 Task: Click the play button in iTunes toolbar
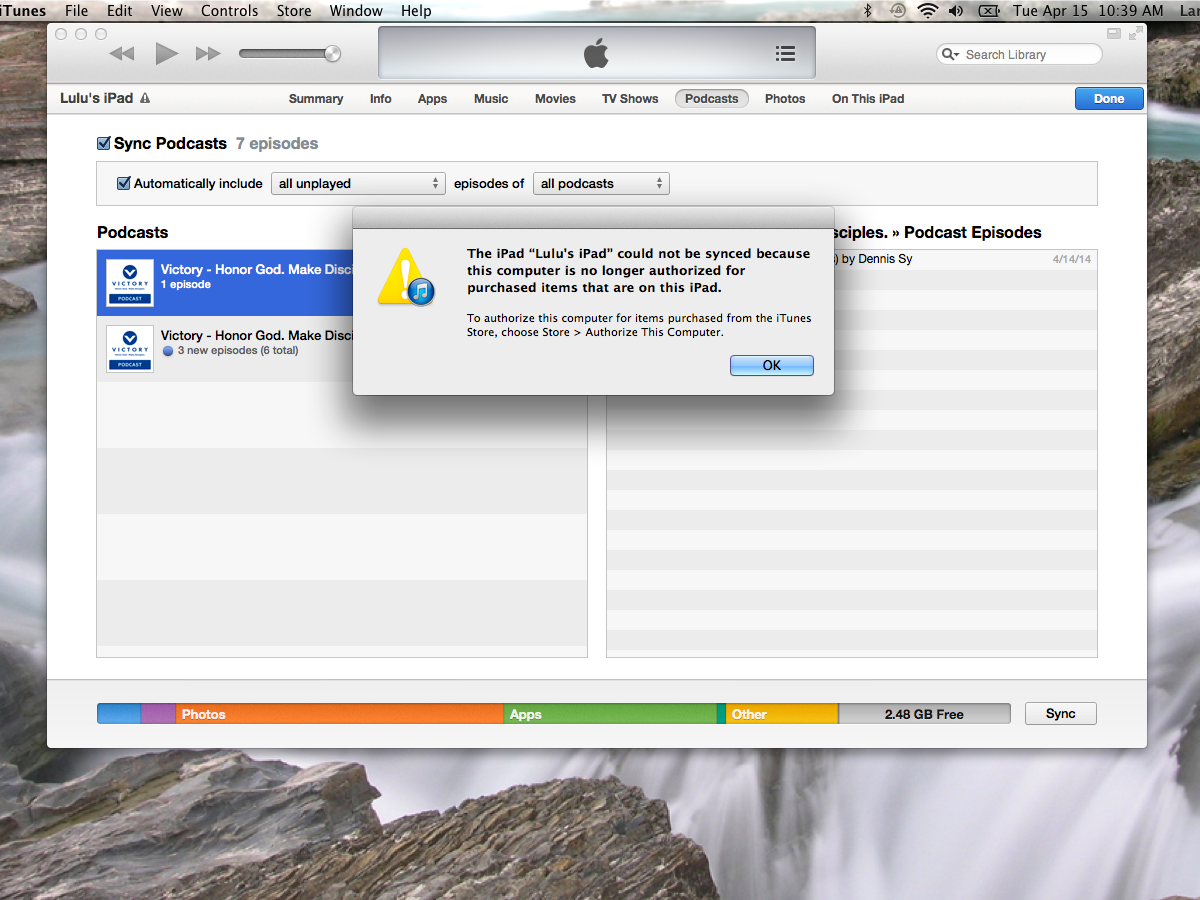click(166, 54)
